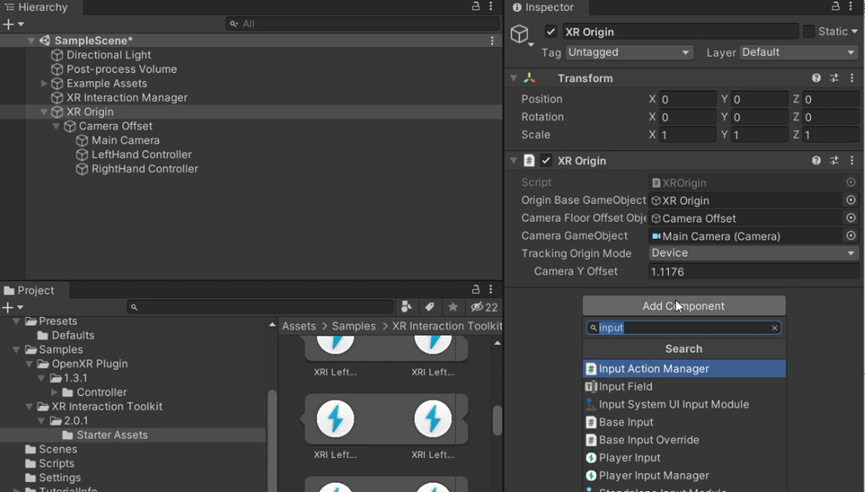This screenshot has width=865, height=492.
Task: Open Project panel three-dot menu
Action: [x=490, y=289]
